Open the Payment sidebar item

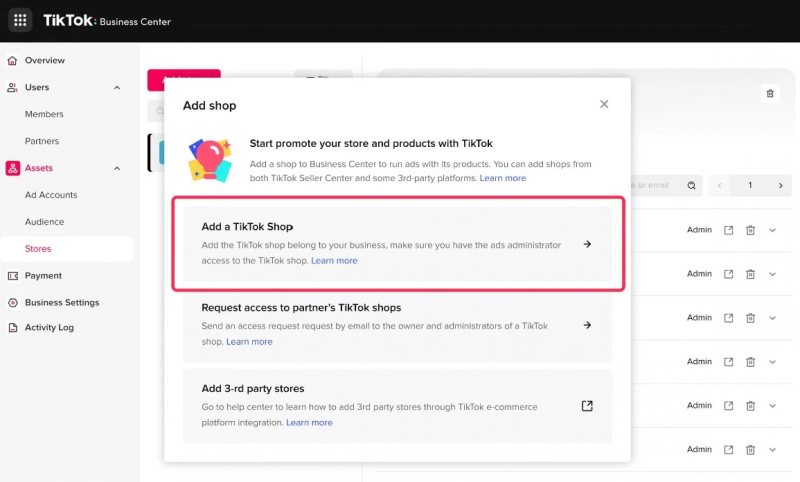click(43, 276)
